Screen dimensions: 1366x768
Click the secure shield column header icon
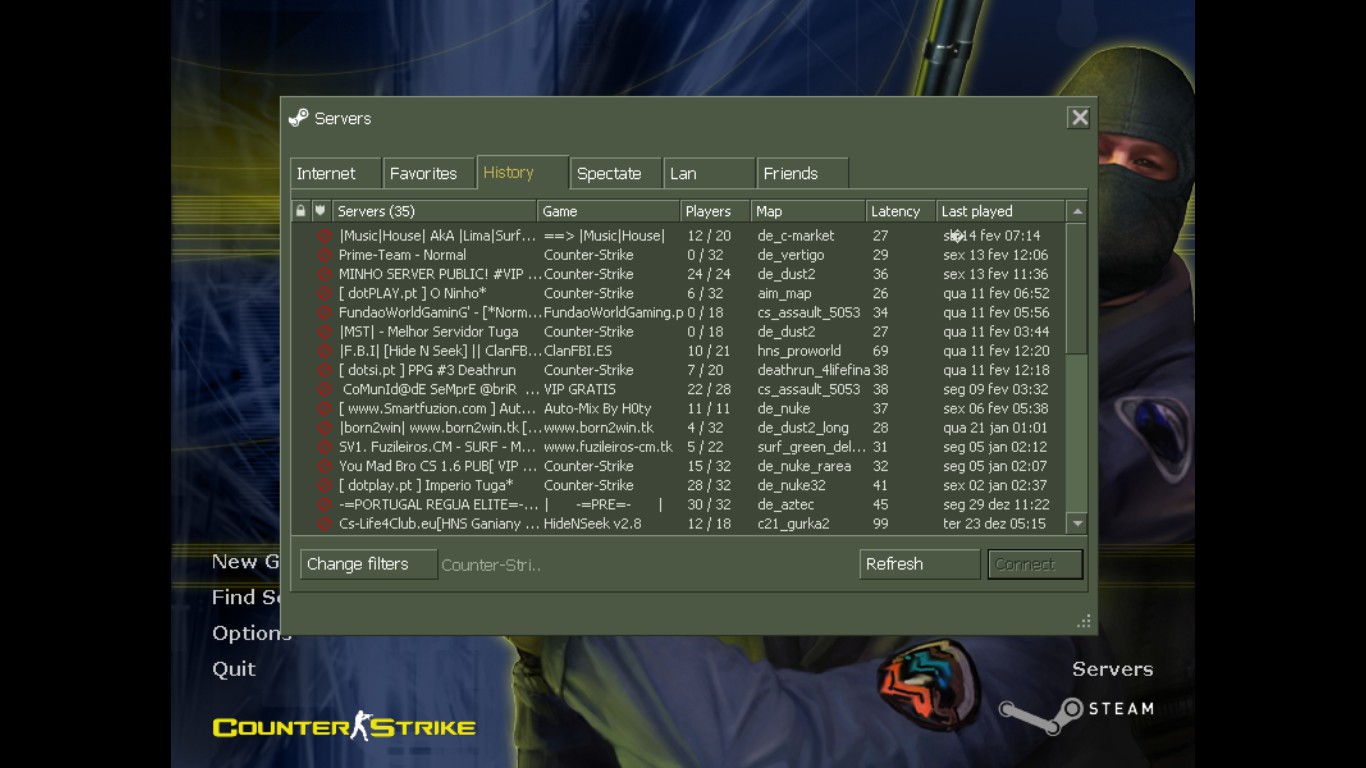[x=320, y=211]
